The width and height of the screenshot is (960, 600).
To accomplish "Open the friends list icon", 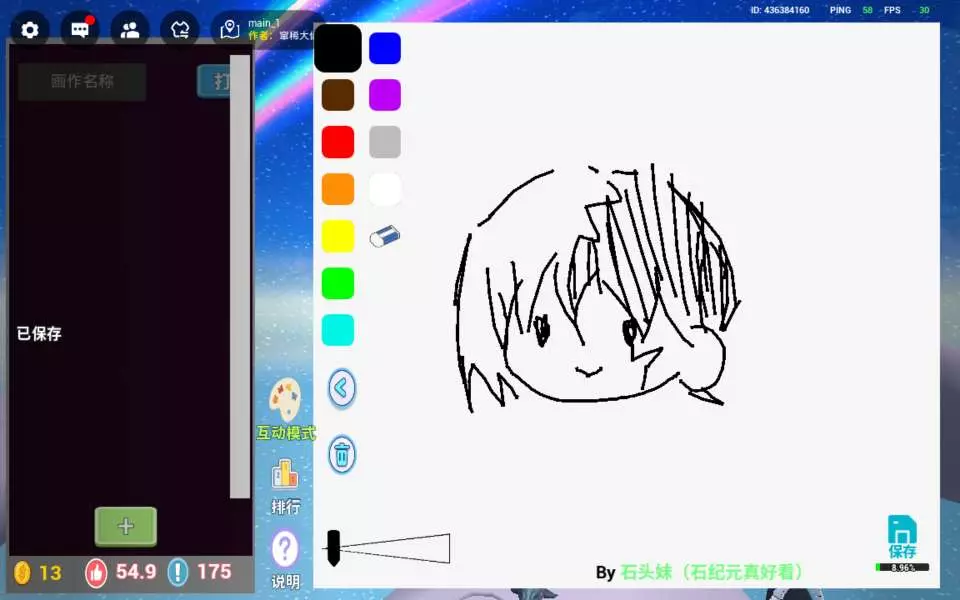I will (x=129, y=29).
